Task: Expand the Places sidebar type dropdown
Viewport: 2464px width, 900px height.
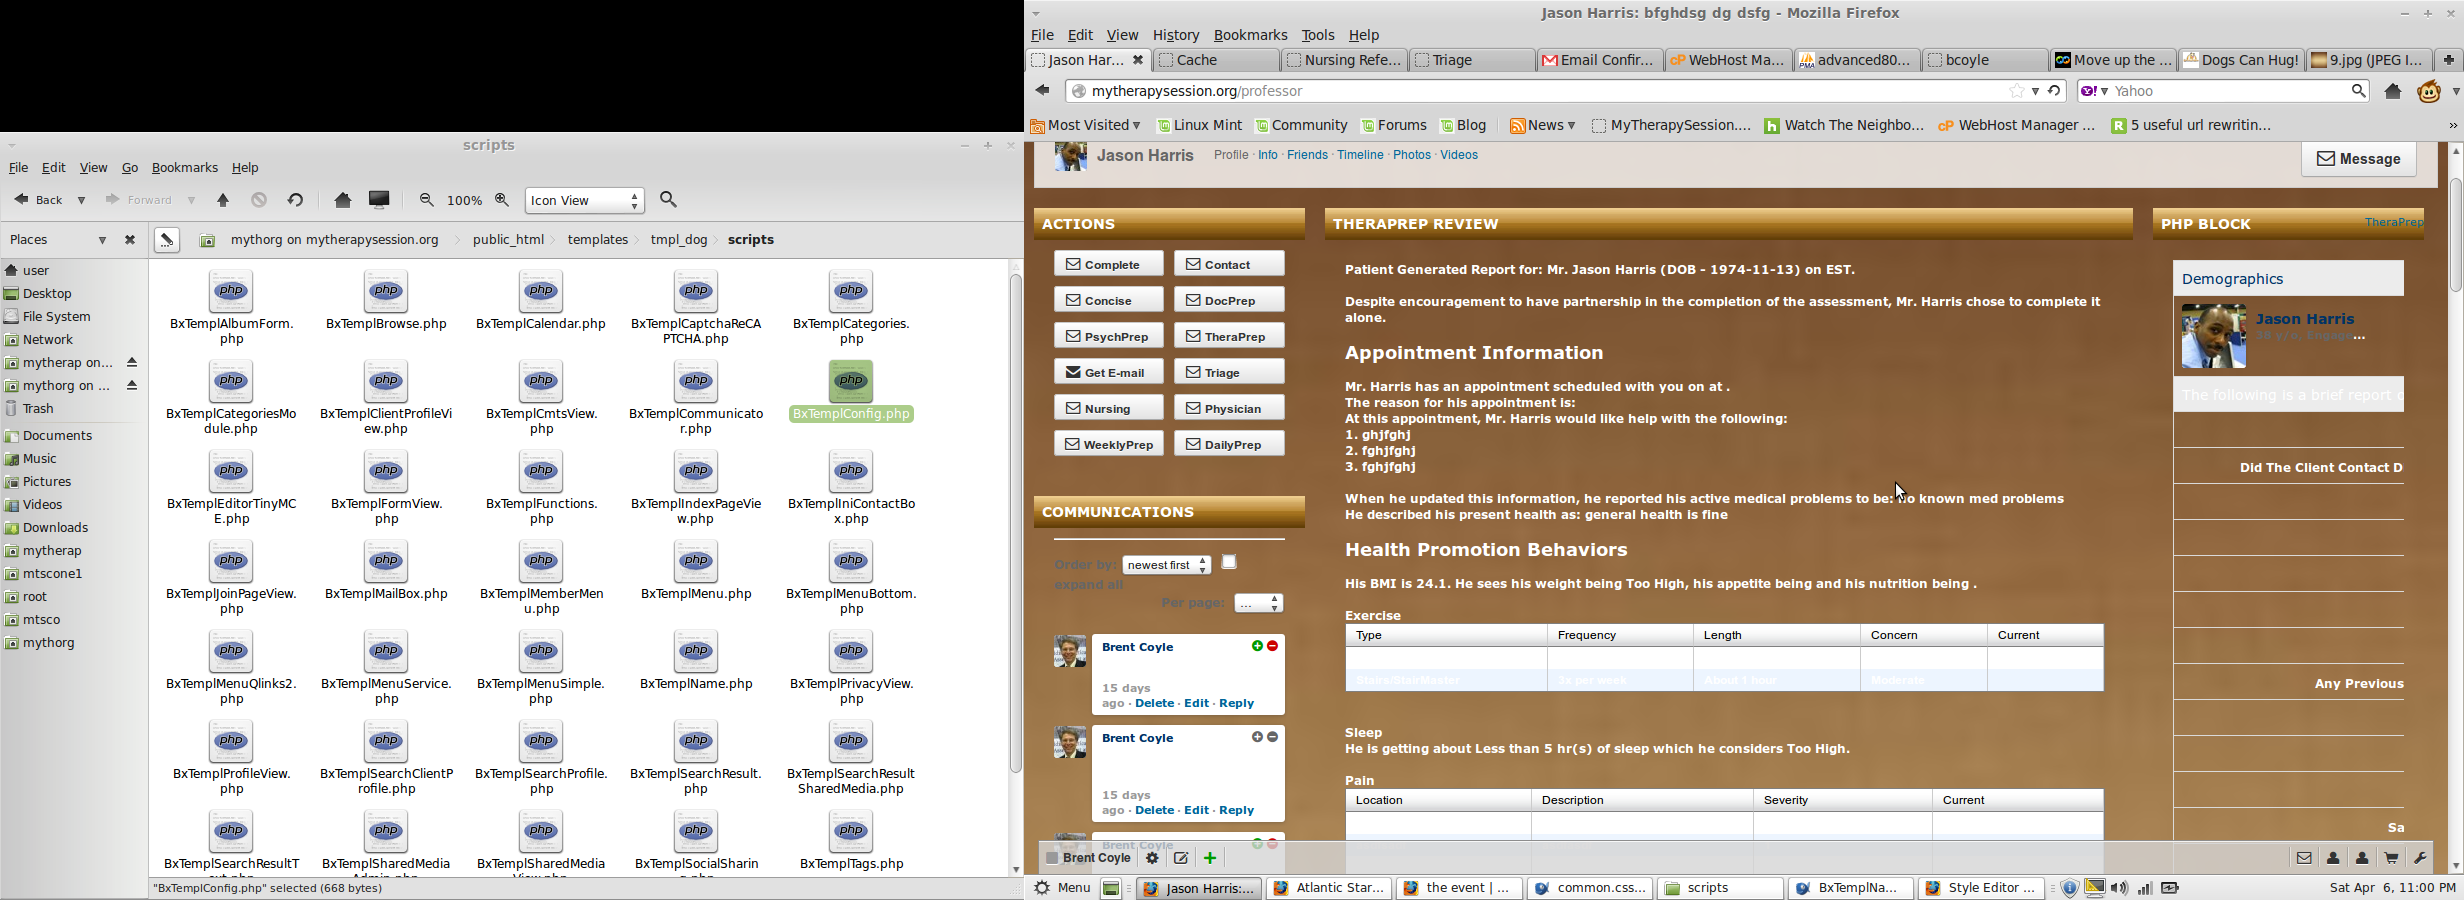Action: [102, 240]
